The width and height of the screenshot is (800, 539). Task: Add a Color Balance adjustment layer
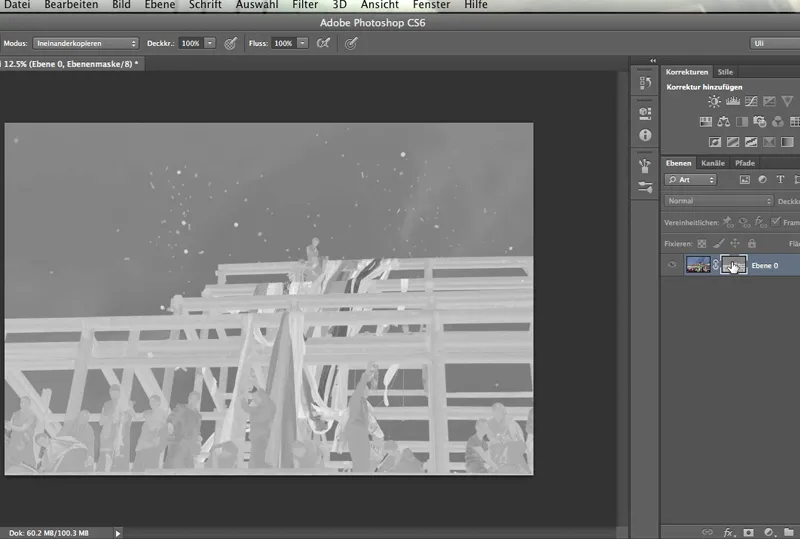723,121
